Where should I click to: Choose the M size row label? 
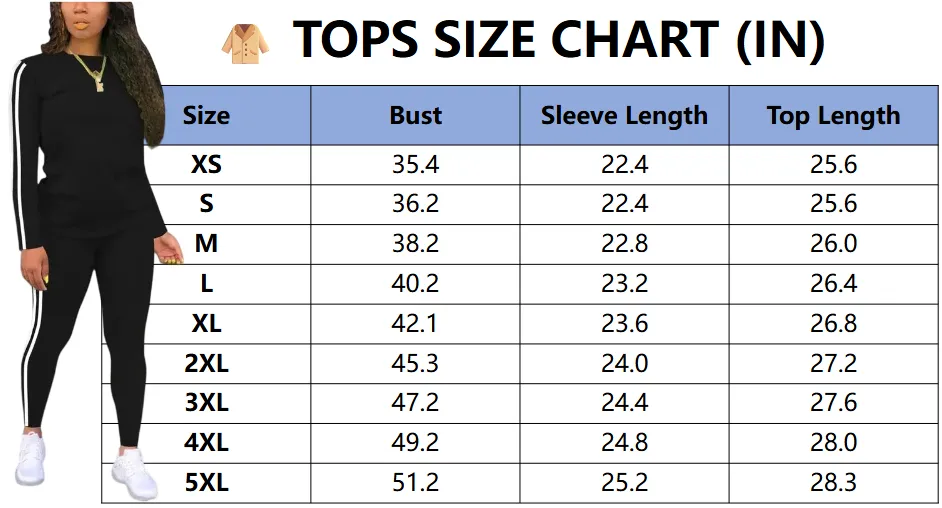pyautogui.click(x=206, y=244)
